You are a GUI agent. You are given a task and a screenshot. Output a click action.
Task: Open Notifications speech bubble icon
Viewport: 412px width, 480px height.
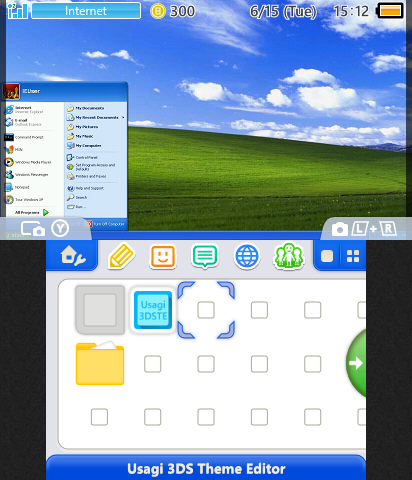(205, 256)
